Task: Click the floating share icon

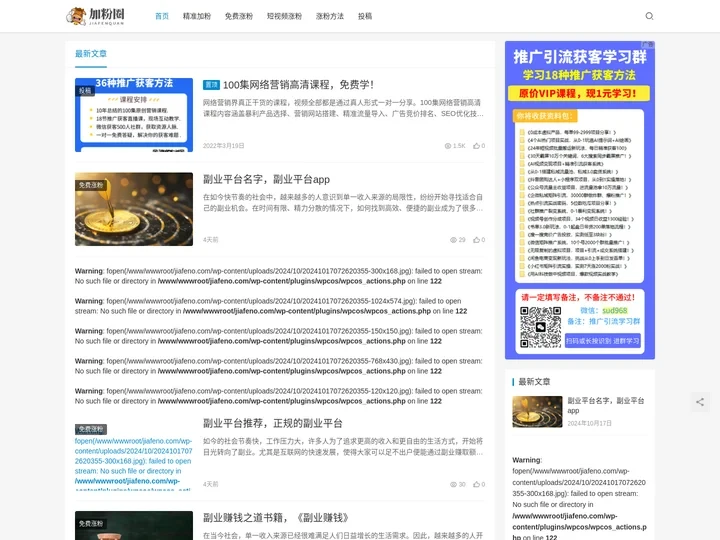Action: [700, 402]
